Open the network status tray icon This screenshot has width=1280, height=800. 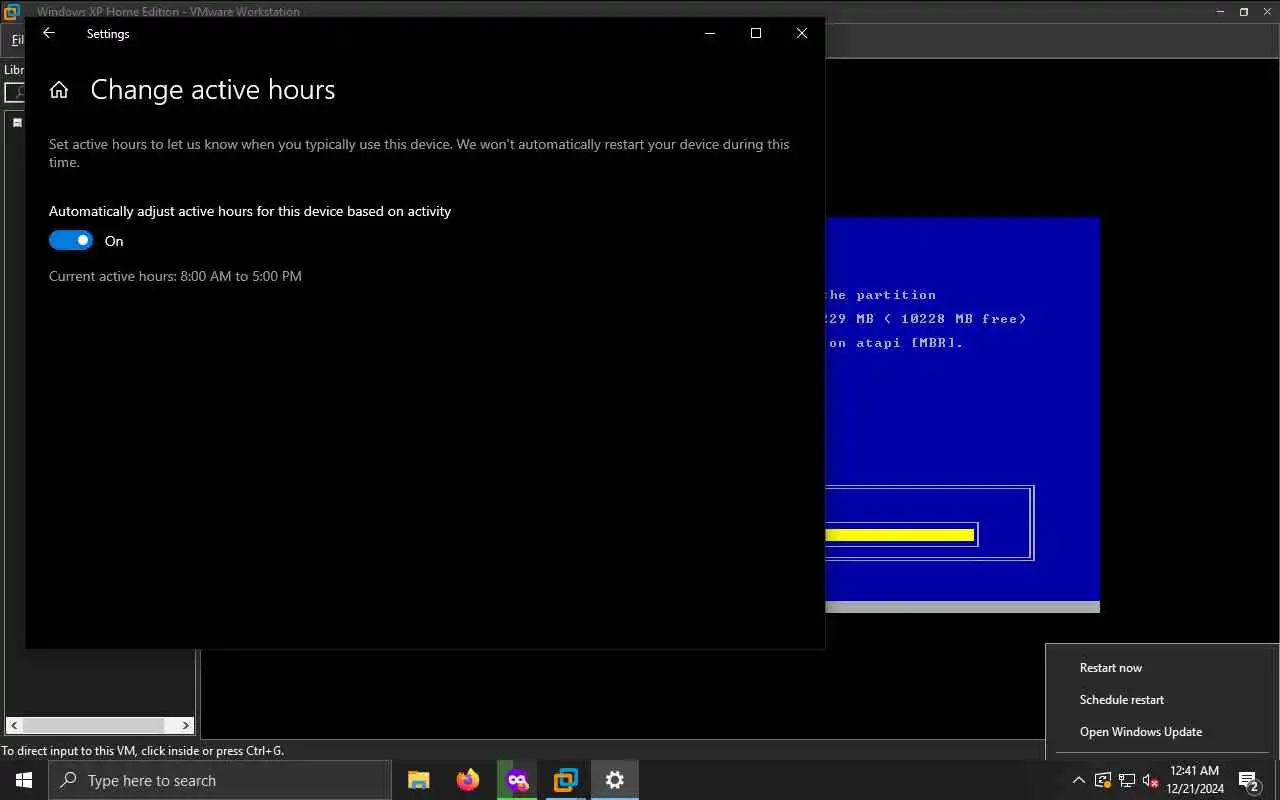(1127, 780)
